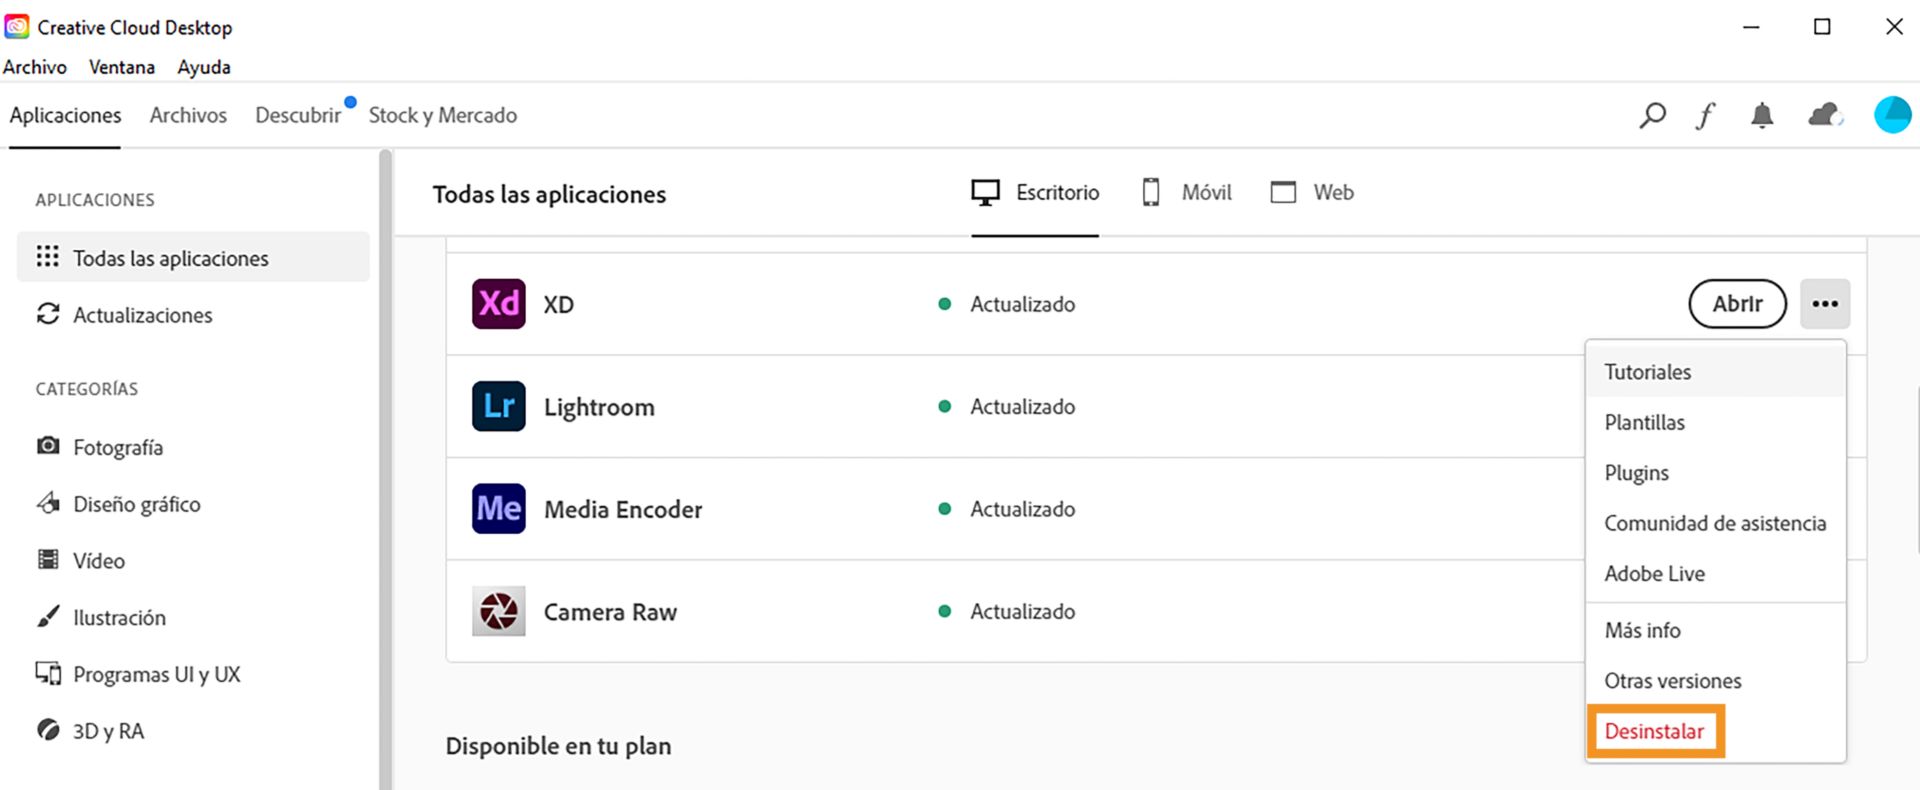This screenshot has width=1920, height=790.
Task: Open the Ventana menu
Action: [x=122, y=67]
